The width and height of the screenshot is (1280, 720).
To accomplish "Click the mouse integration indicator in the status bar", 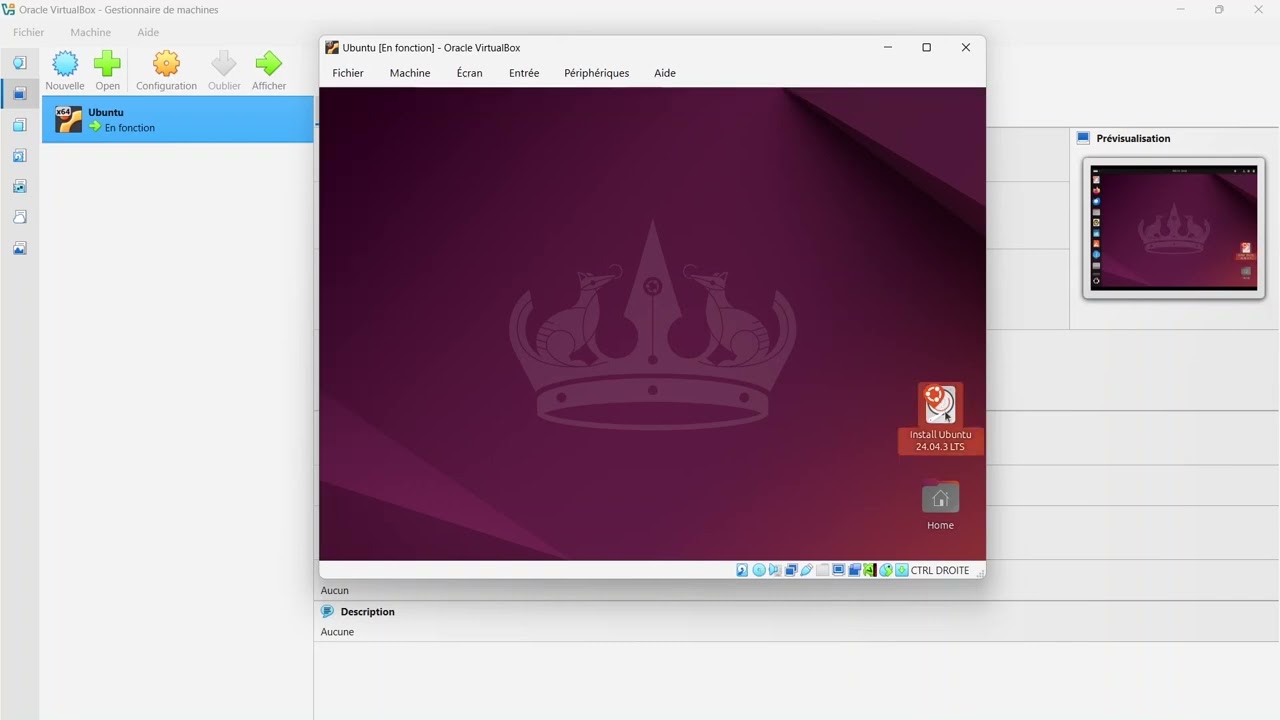I will (x=886, y=570).
